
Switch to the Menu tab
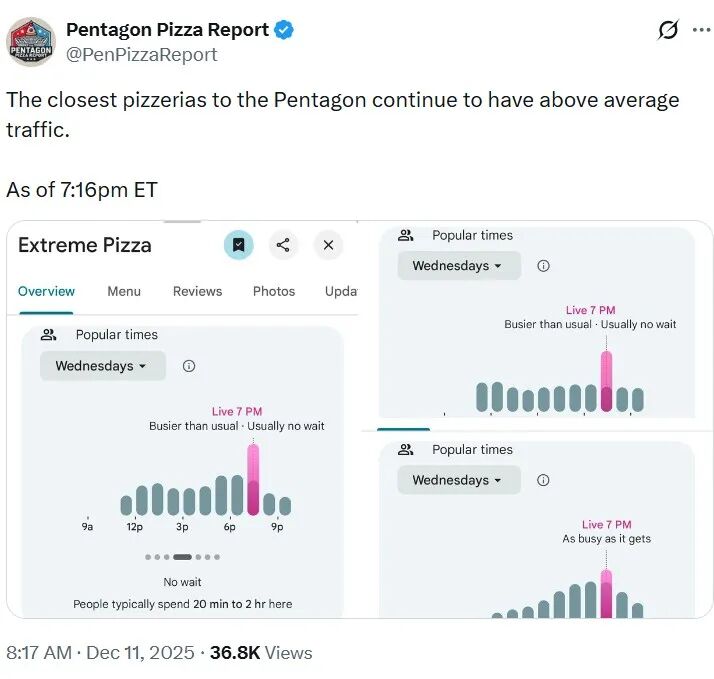124,291
